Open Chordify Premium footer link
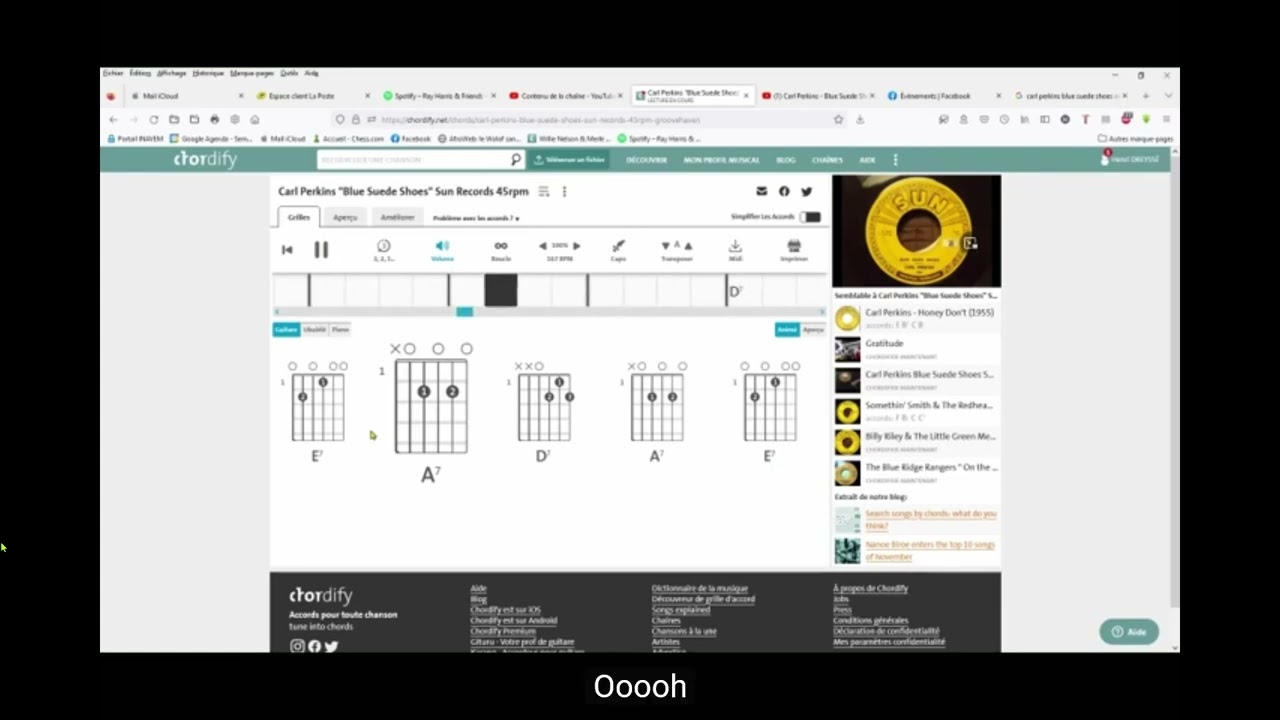 (x=503, y=631)
